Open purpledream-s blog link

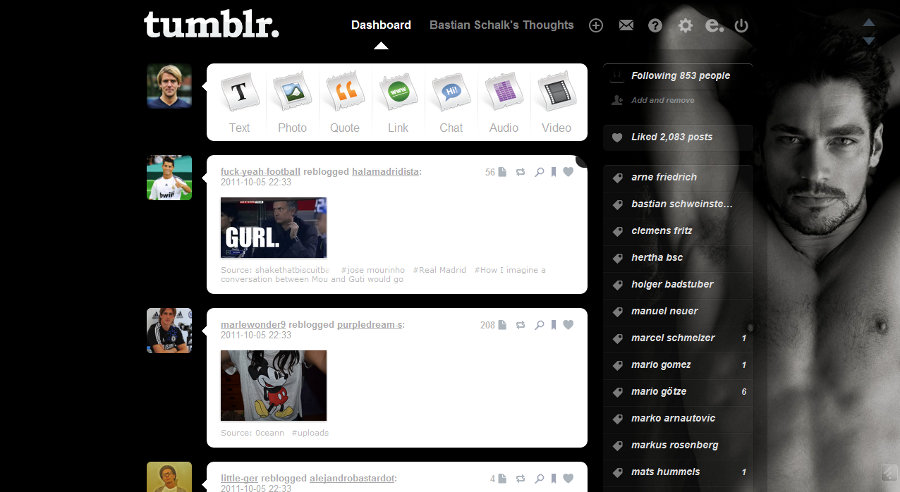pos(370,325)
